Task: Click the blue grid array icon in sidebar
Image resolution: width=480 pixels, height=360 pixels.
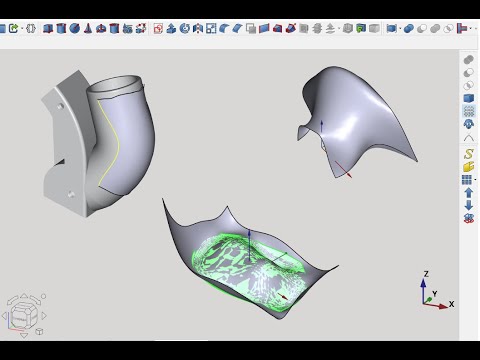Action: coord(467,180)
